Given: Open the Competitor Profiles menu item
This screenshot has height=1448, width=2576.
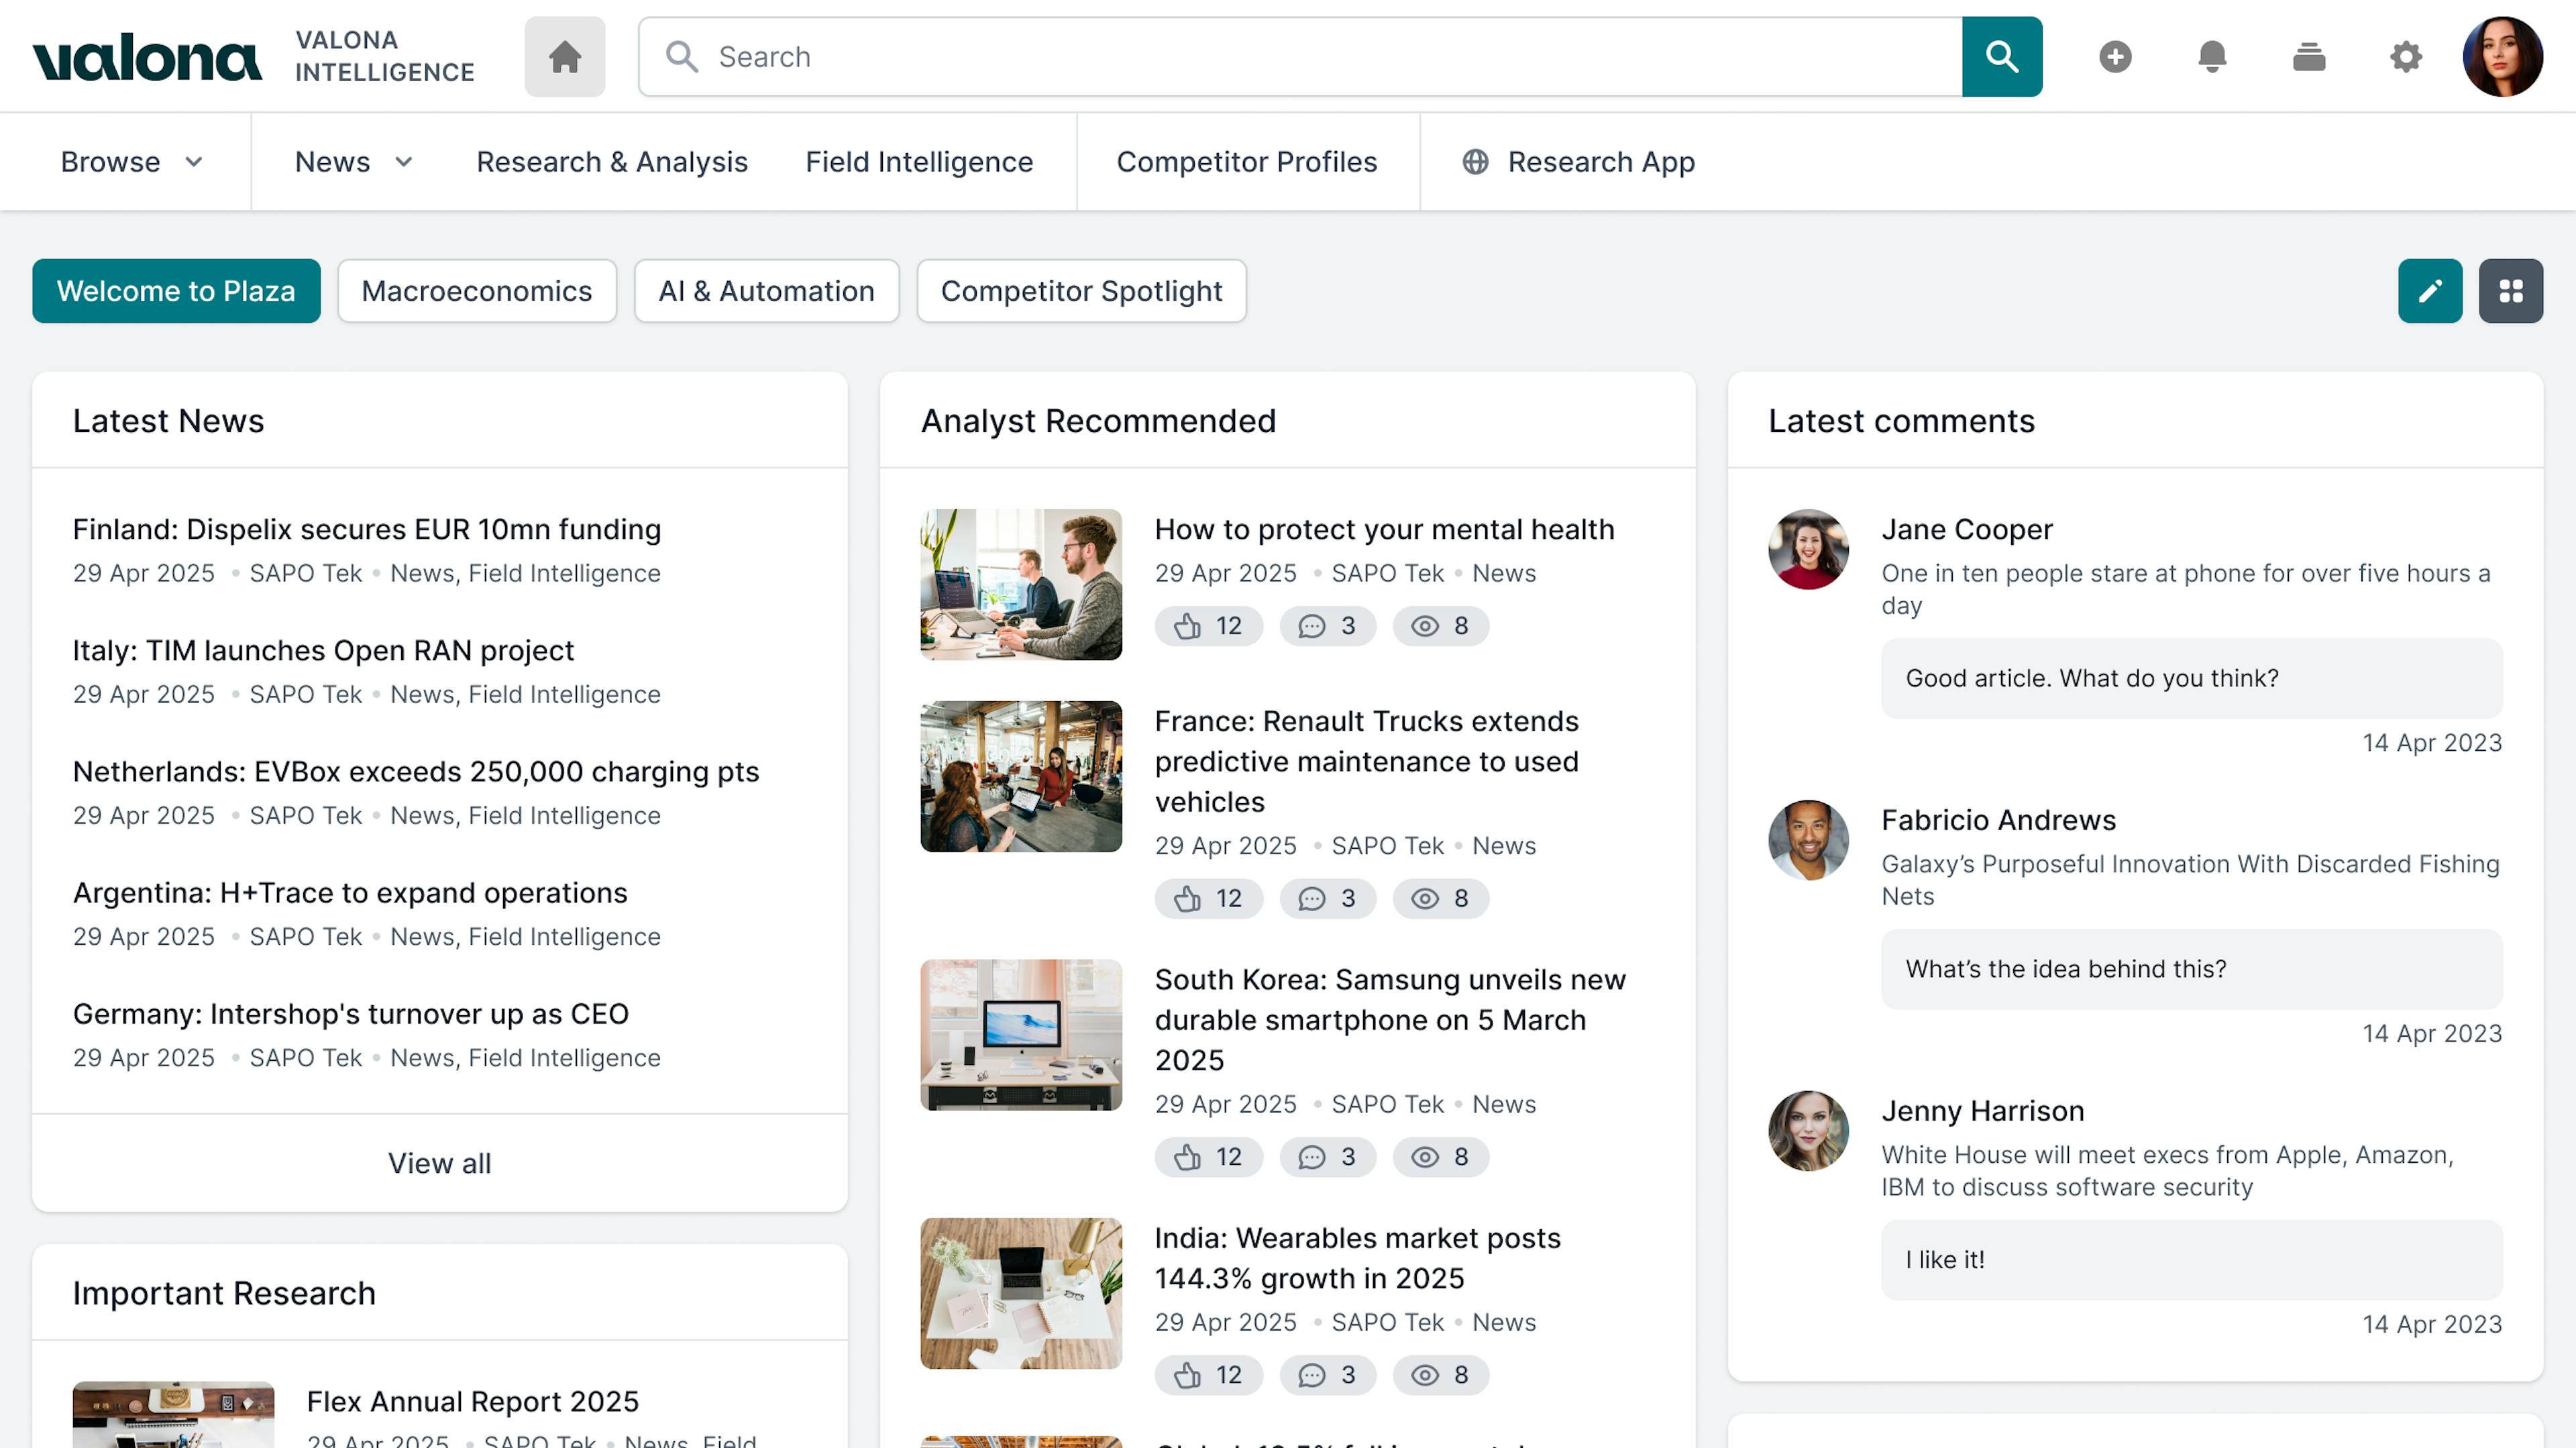Looking at the screenshot, I should click(x=1246, y=162).
